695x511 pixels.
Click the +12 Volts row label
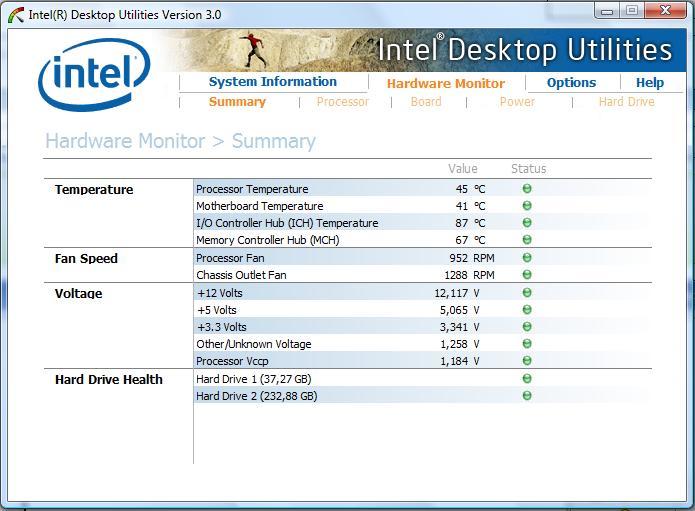coord(220,293)
